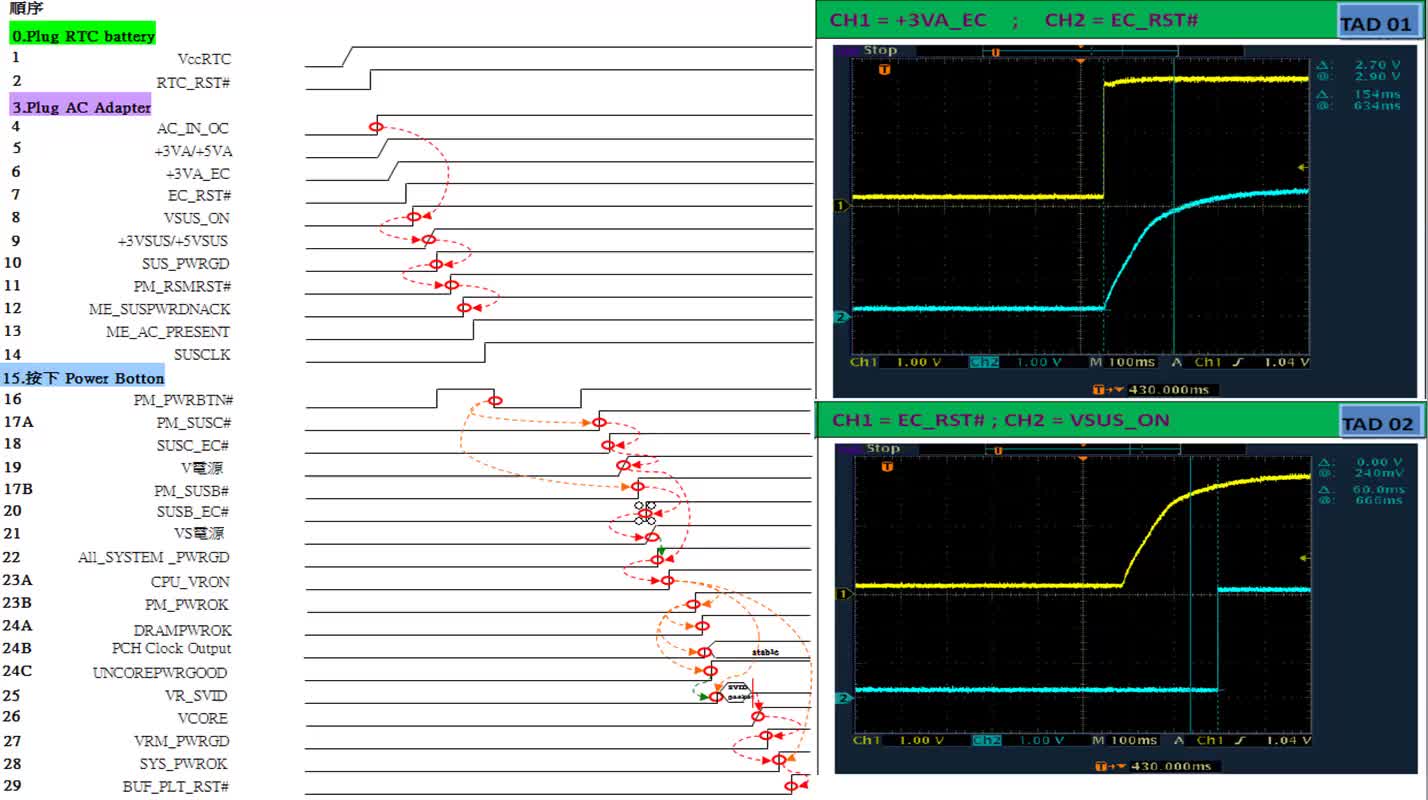Select the PCH Clock Output label
The width and height of the screenshot is (1428, 800).
pyautogui.click(x=171, y=648)
